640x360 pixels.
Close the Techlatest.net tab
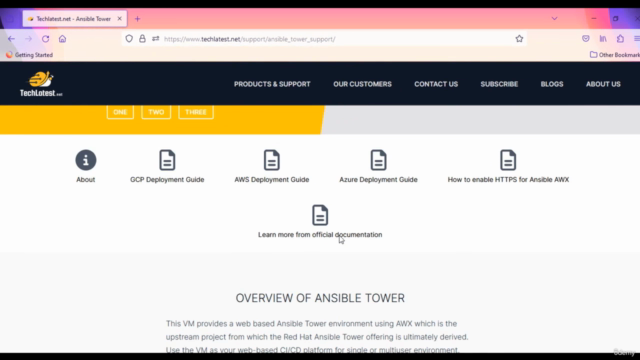[119, 19]
